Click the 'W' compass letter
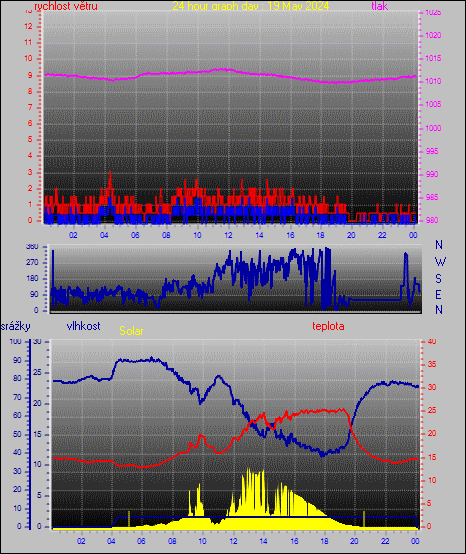466x554 pixels. click(440, 262)
